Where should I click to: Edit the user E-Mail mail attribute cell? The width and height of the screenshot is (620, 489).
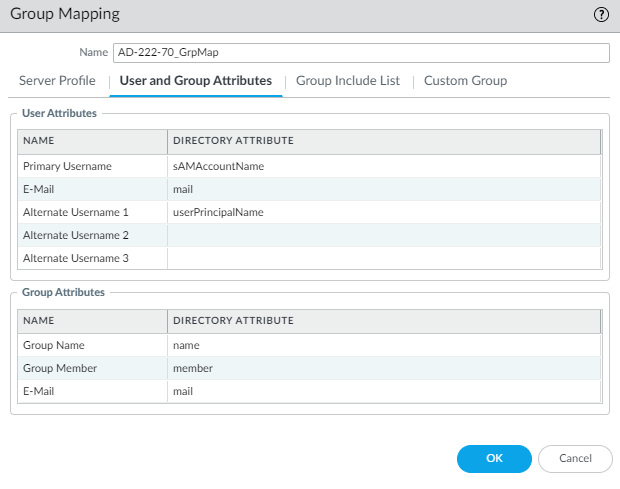click(x=384, y=189)
